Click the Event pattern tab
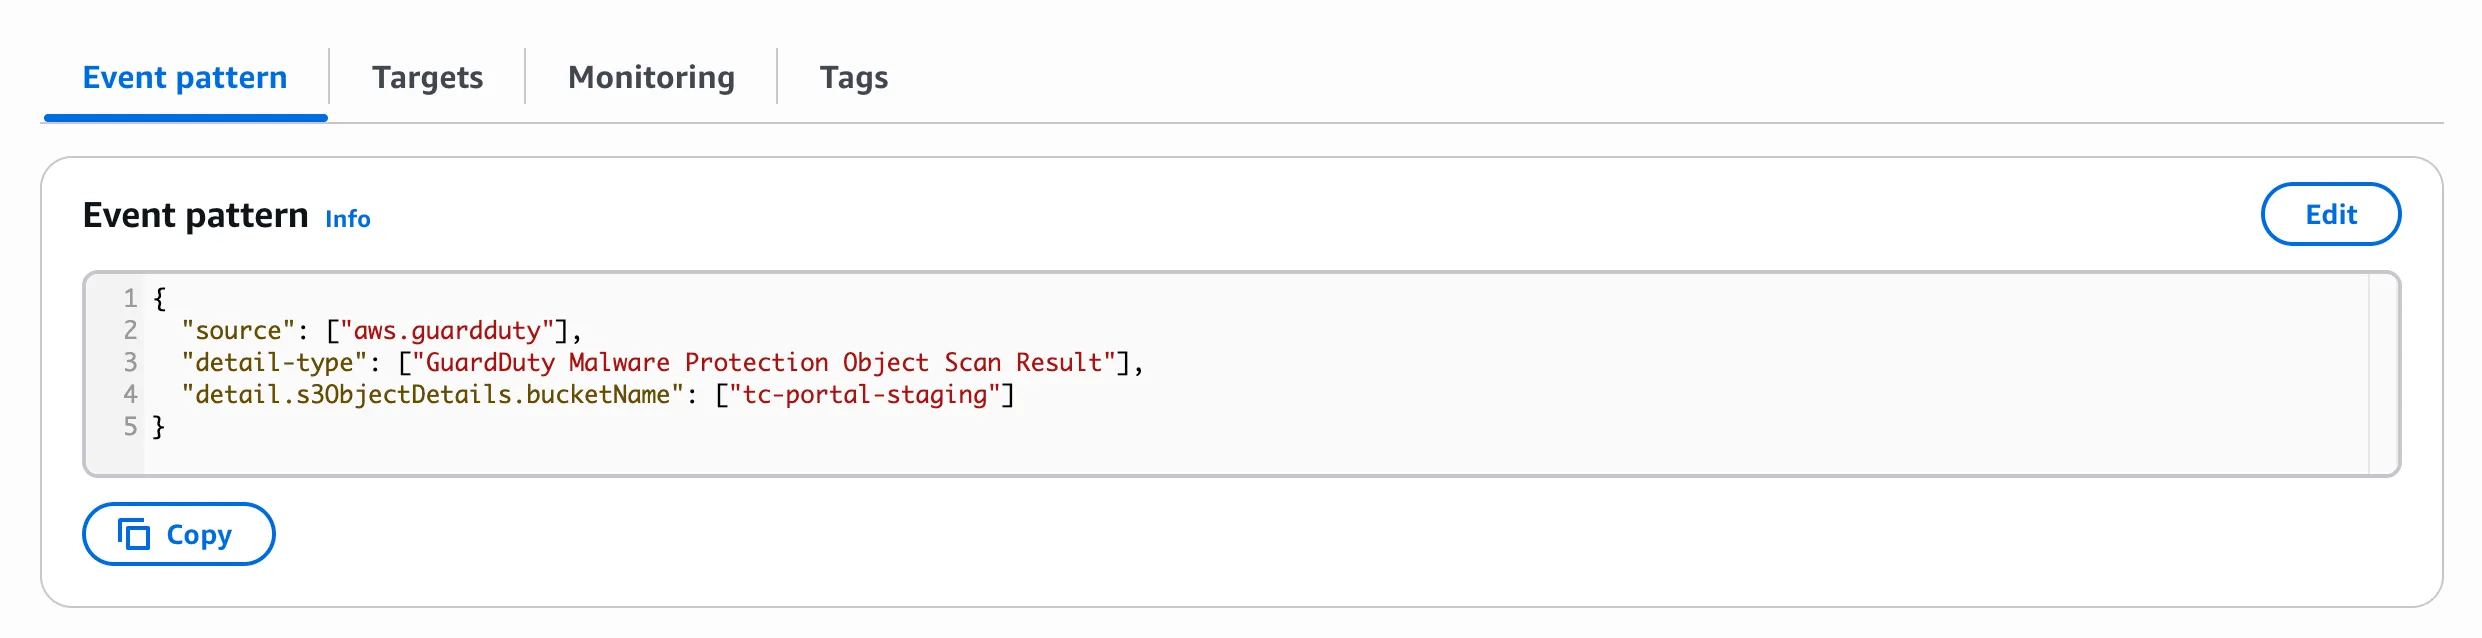Screen dimensions: 2482x638 (x=185, y=77)
